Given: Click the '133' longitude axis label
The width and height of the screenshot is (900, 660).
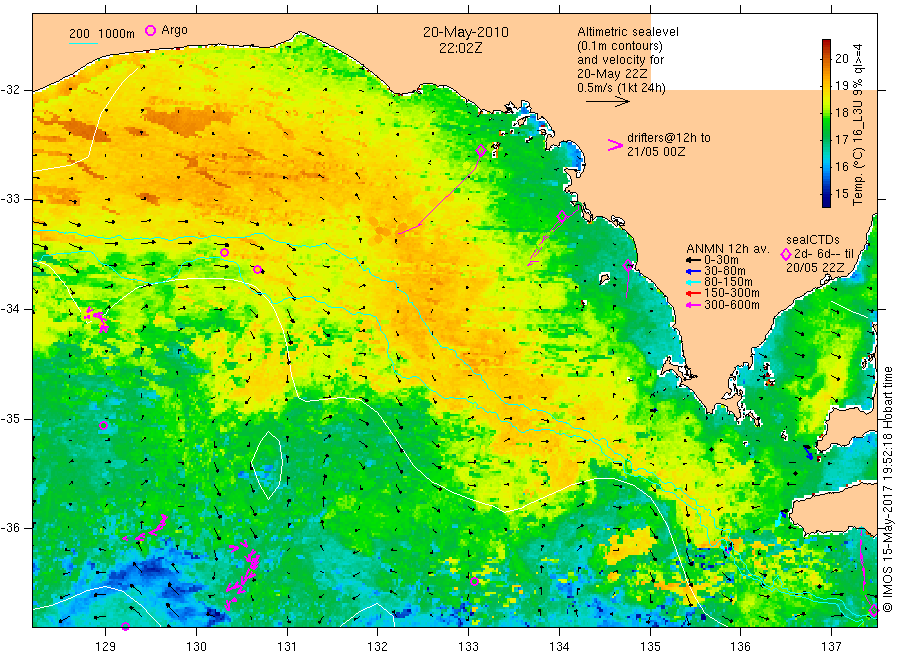Looking at the screenshot, I should point(468,647).
